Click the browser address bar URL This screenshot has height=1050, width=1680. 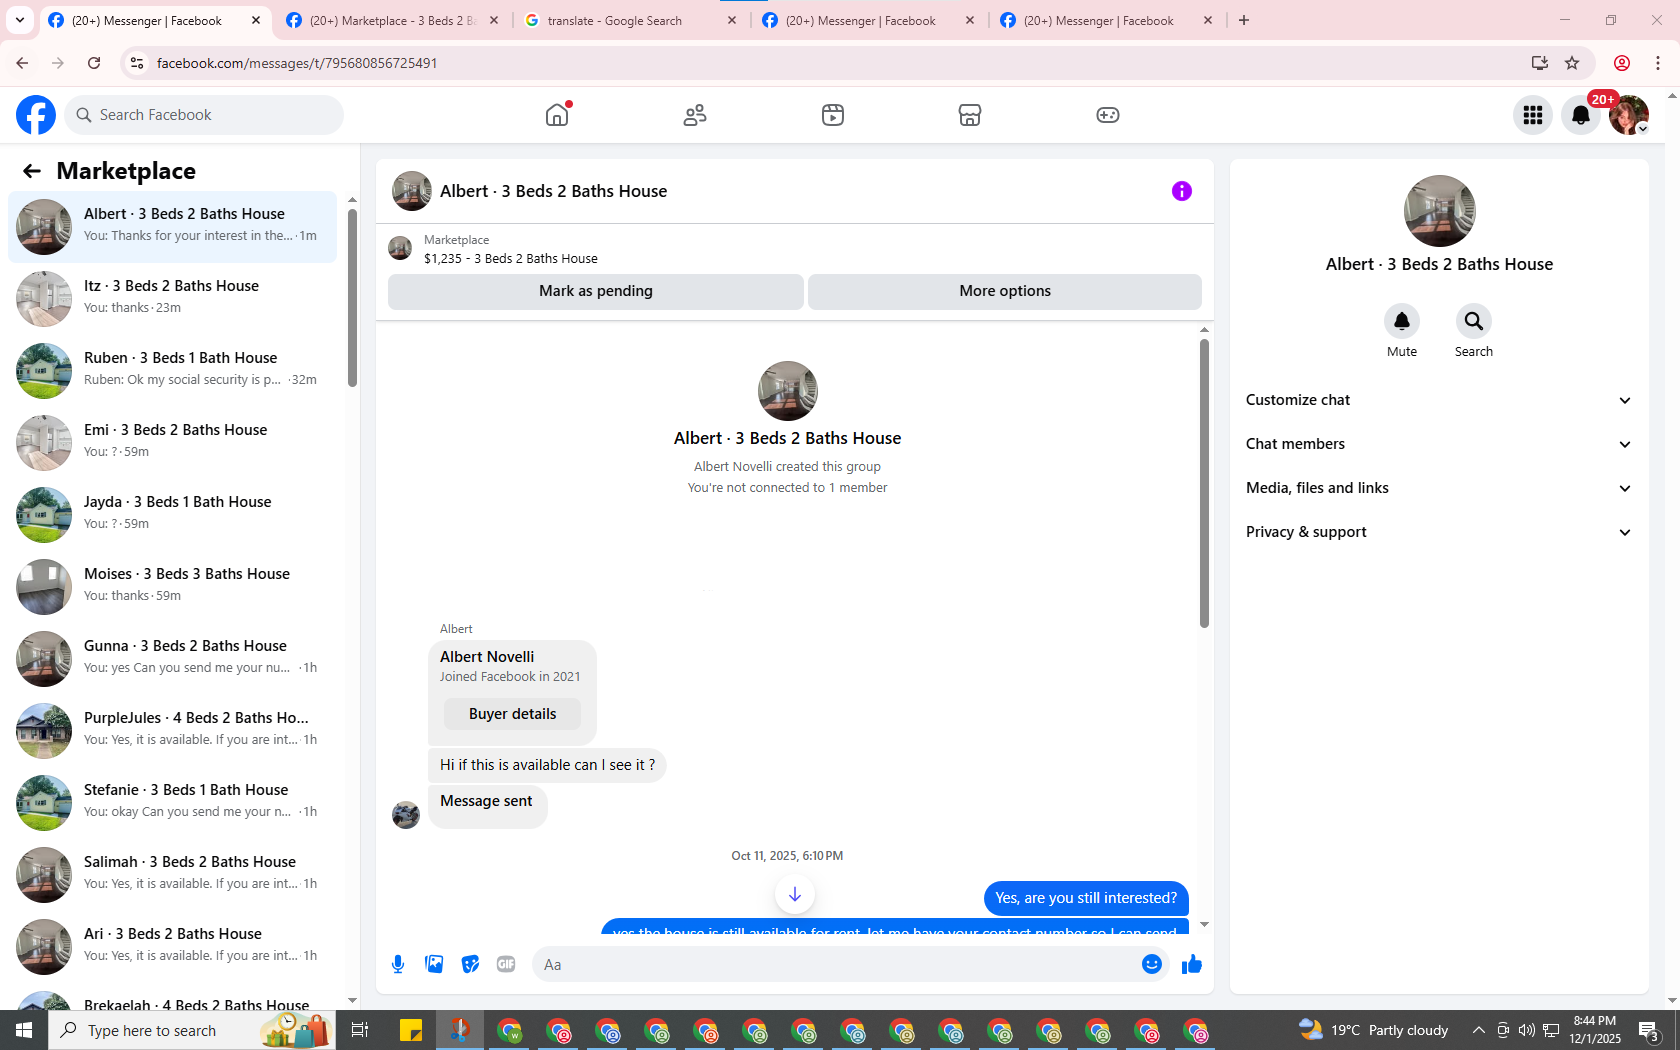tap(297, 63)
